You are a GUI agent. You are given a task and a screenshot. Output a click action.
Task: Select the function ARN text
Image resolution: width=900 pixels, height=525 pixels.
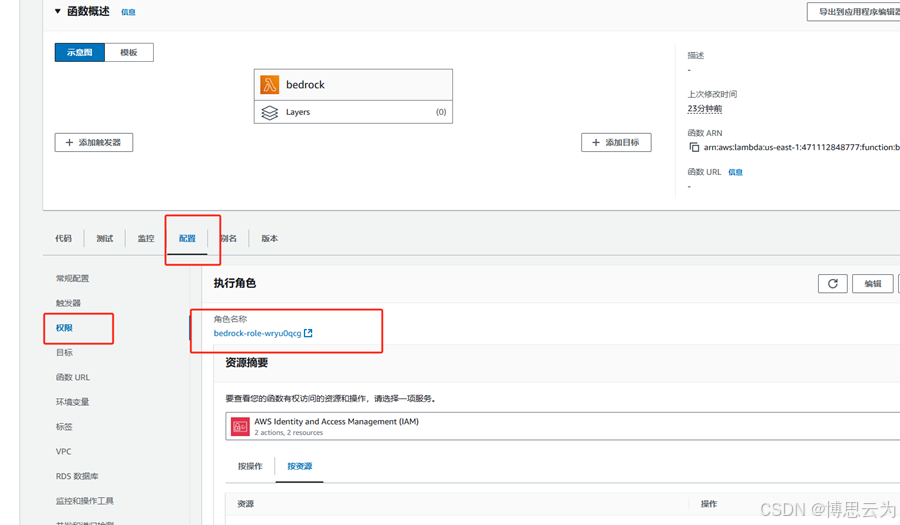(x=801, y=147)
